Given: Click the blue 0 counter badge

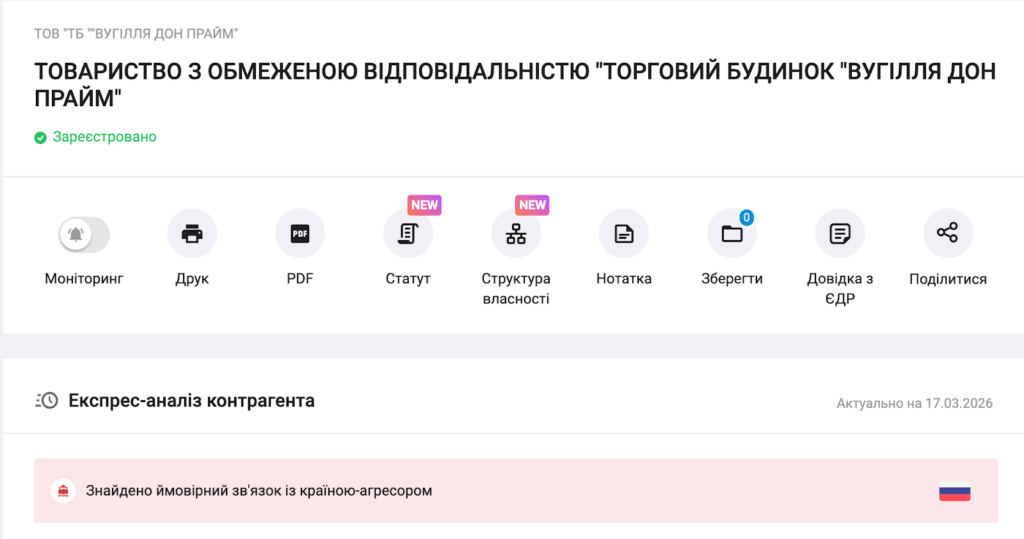Looking at the screenshot, I should click(x=746, y=217).
